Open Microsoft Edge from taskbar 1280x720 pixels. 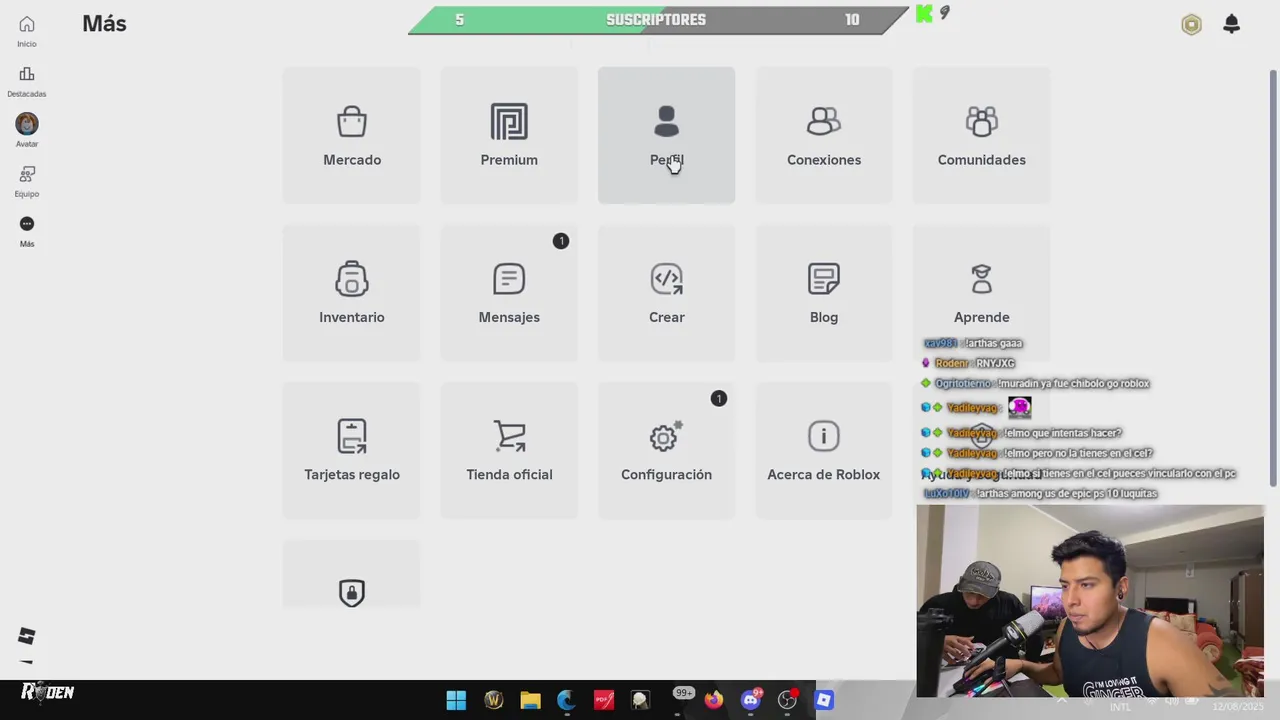(566, 700)
